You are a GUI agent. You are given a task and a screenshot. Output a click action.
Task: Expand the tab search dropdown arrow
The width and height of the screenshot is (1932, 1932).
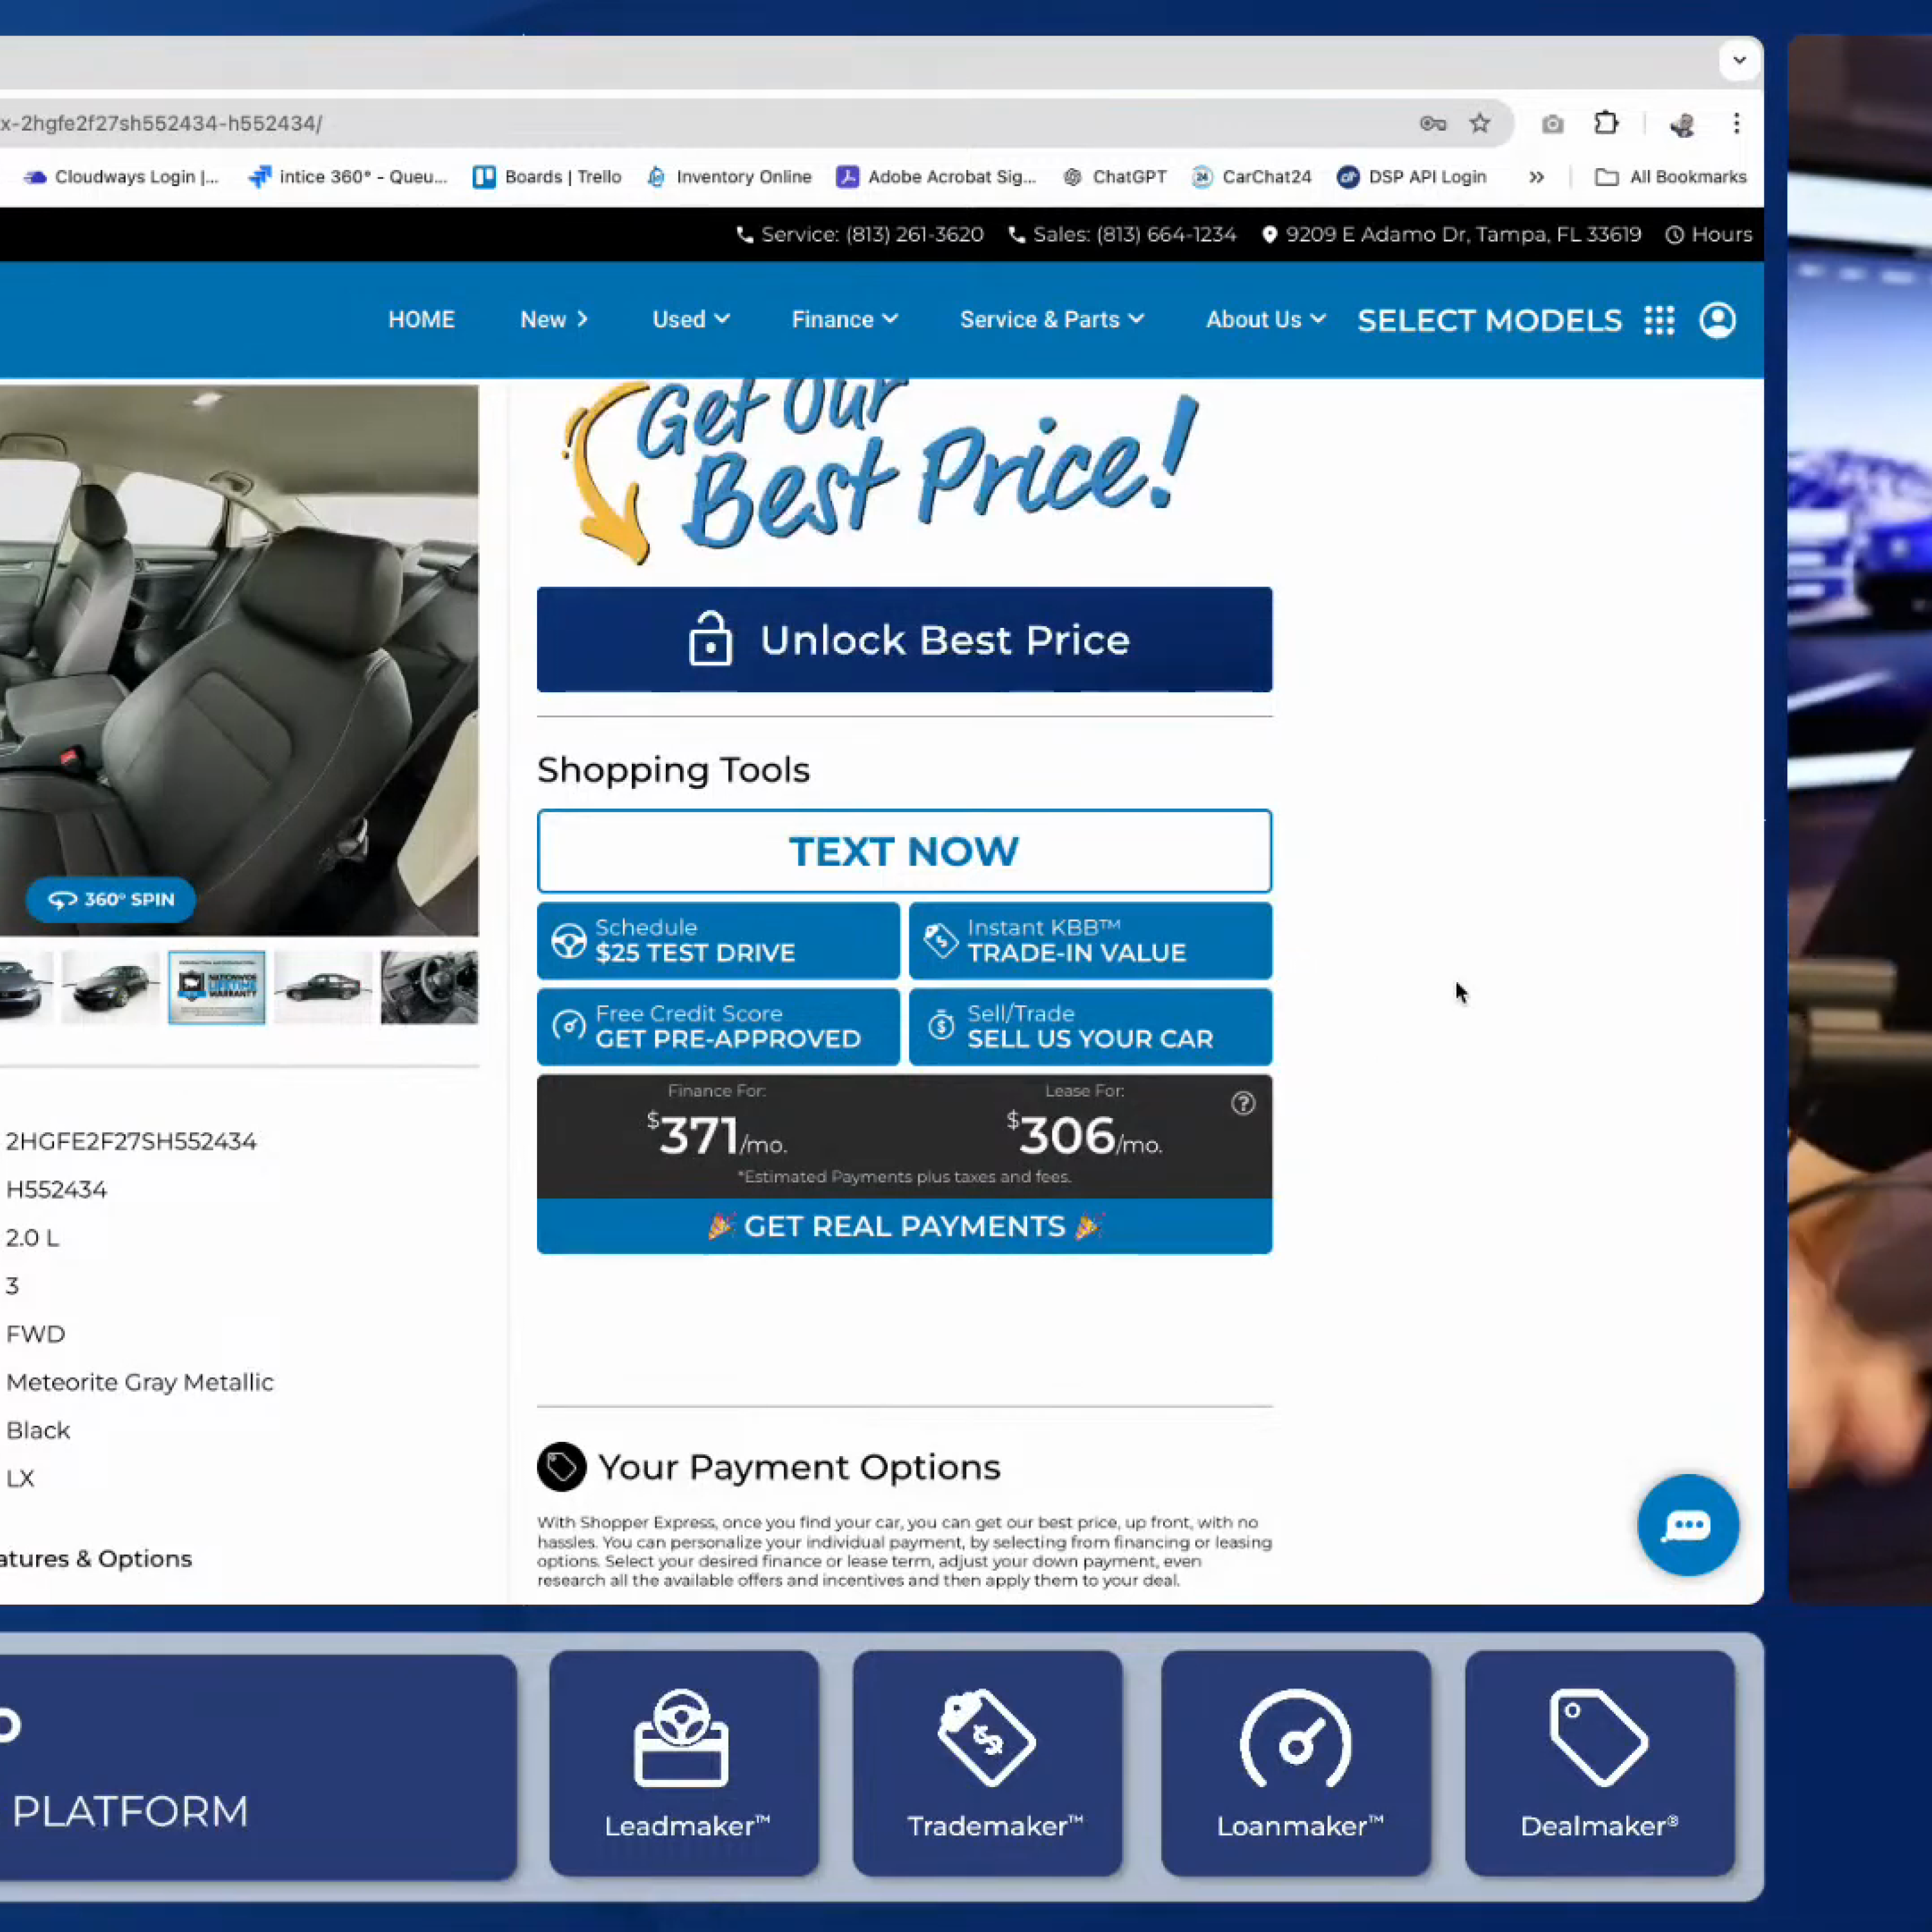click(x=1739, y=60)
